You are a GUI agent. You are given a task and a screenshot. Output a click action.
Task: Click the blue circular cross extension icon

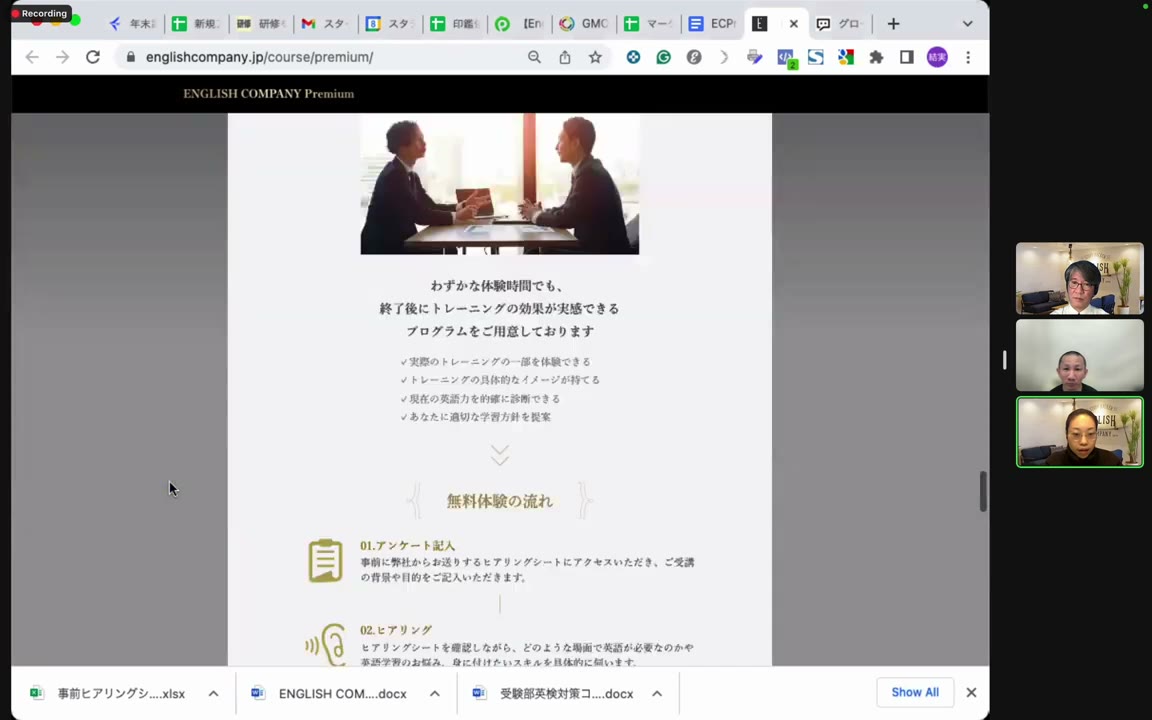click(633, 57)
